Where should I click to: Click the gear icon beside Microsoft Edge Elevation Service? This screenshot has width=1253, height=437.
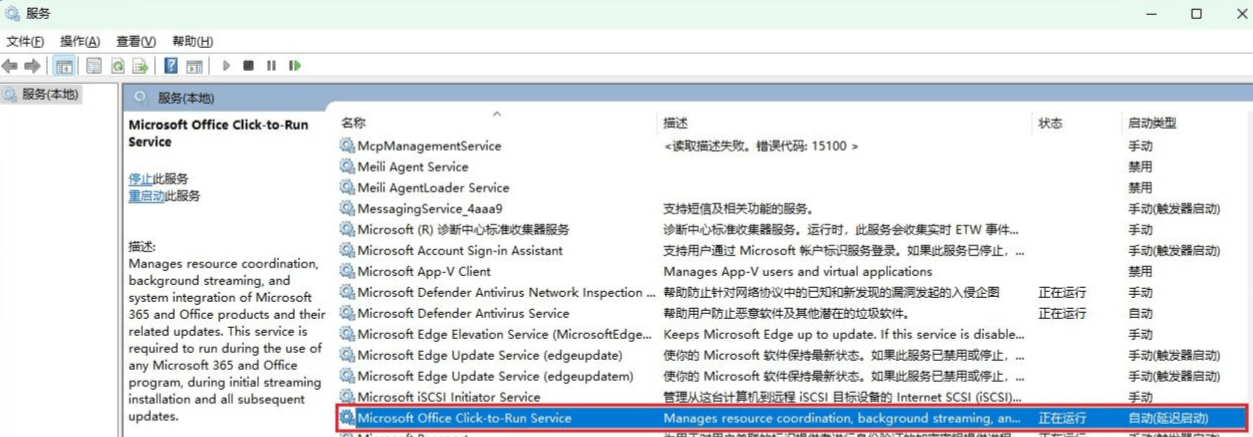tap(347, 334)
